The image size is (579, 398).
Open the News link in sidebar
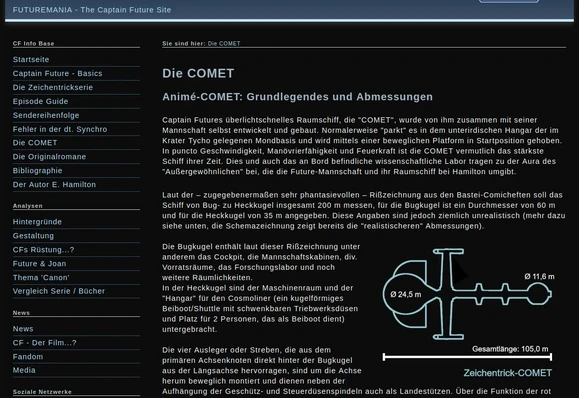coord(23,329)
